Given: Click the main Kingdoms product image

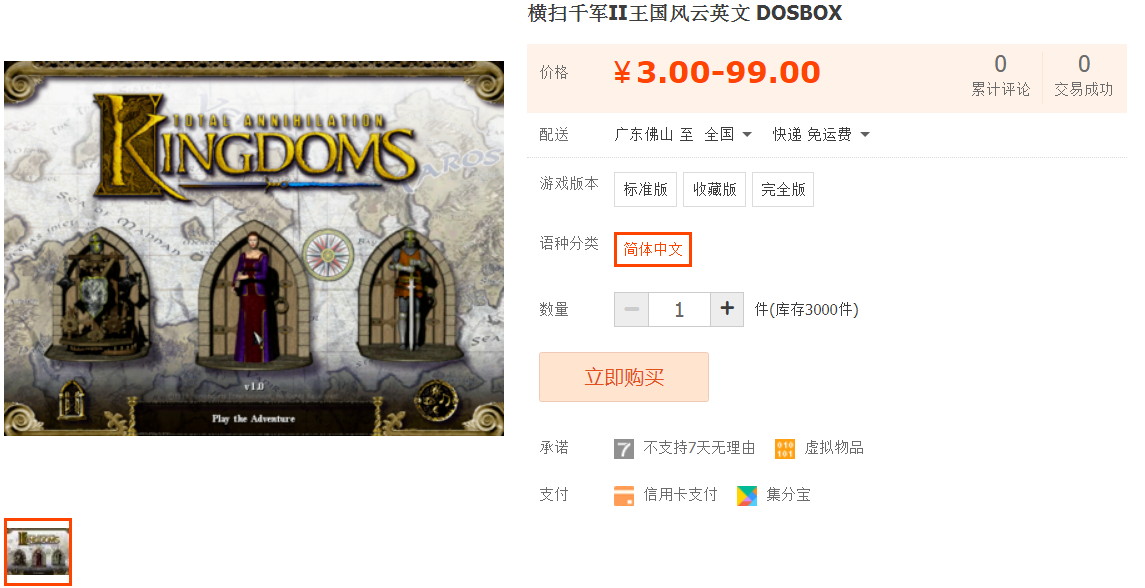Looking at the screenshot, I should [254, 248].
